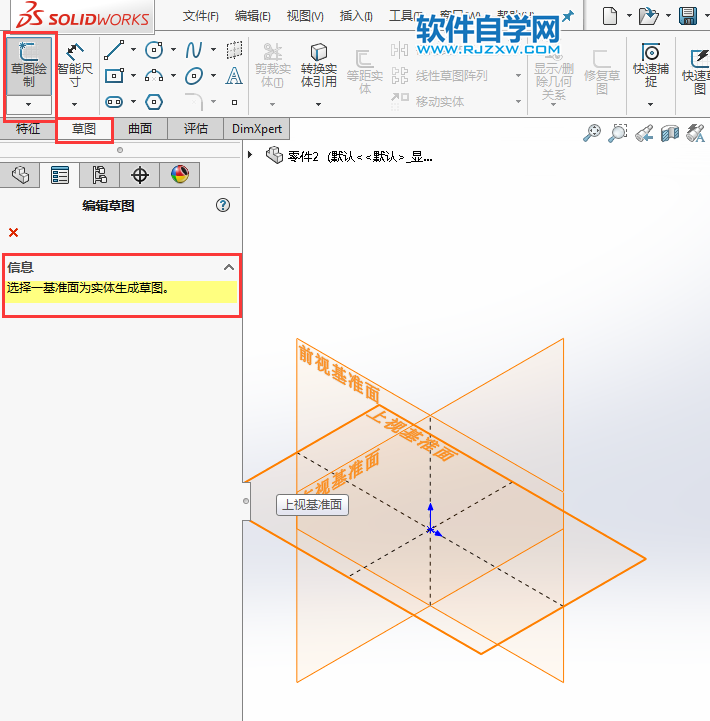Switch to the 曲面 tab
The width and height of the screenshot is (710, 721).
click(140, 128)
